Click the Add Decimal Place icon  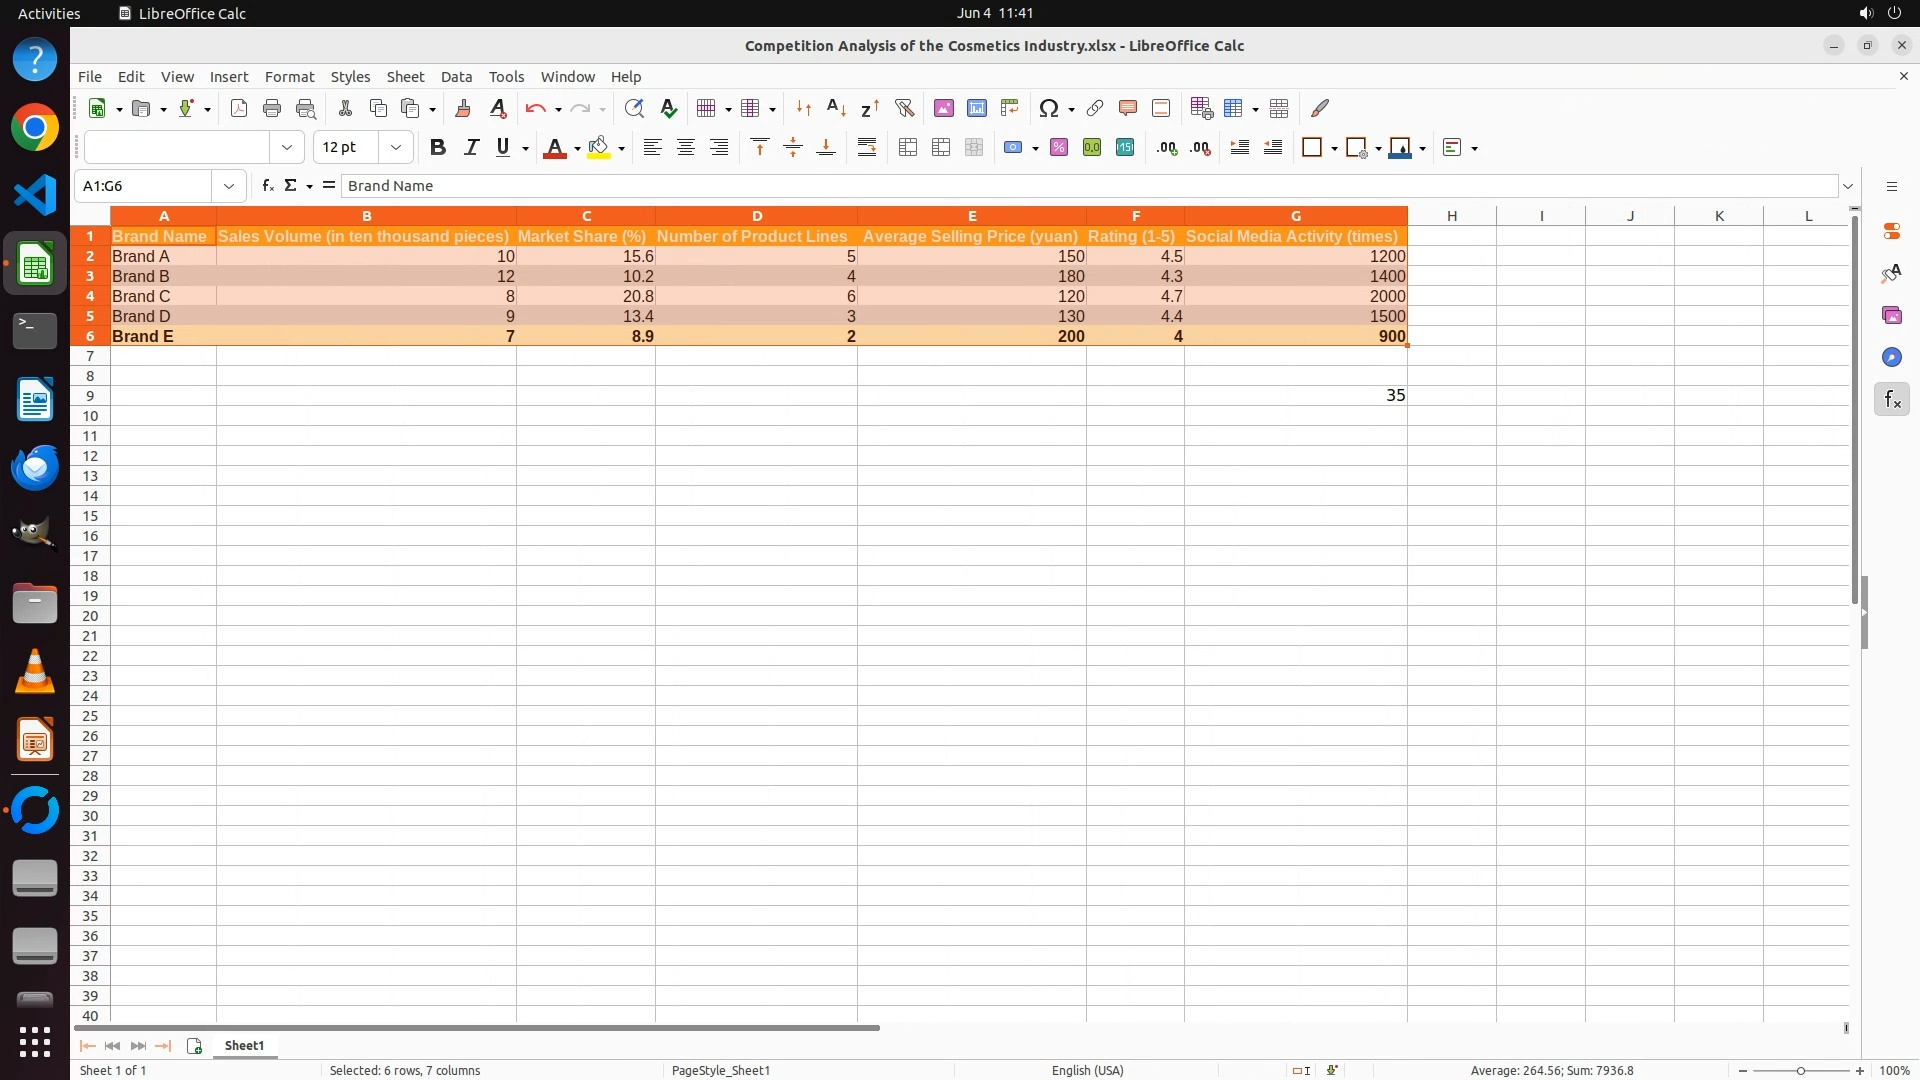1167,148
